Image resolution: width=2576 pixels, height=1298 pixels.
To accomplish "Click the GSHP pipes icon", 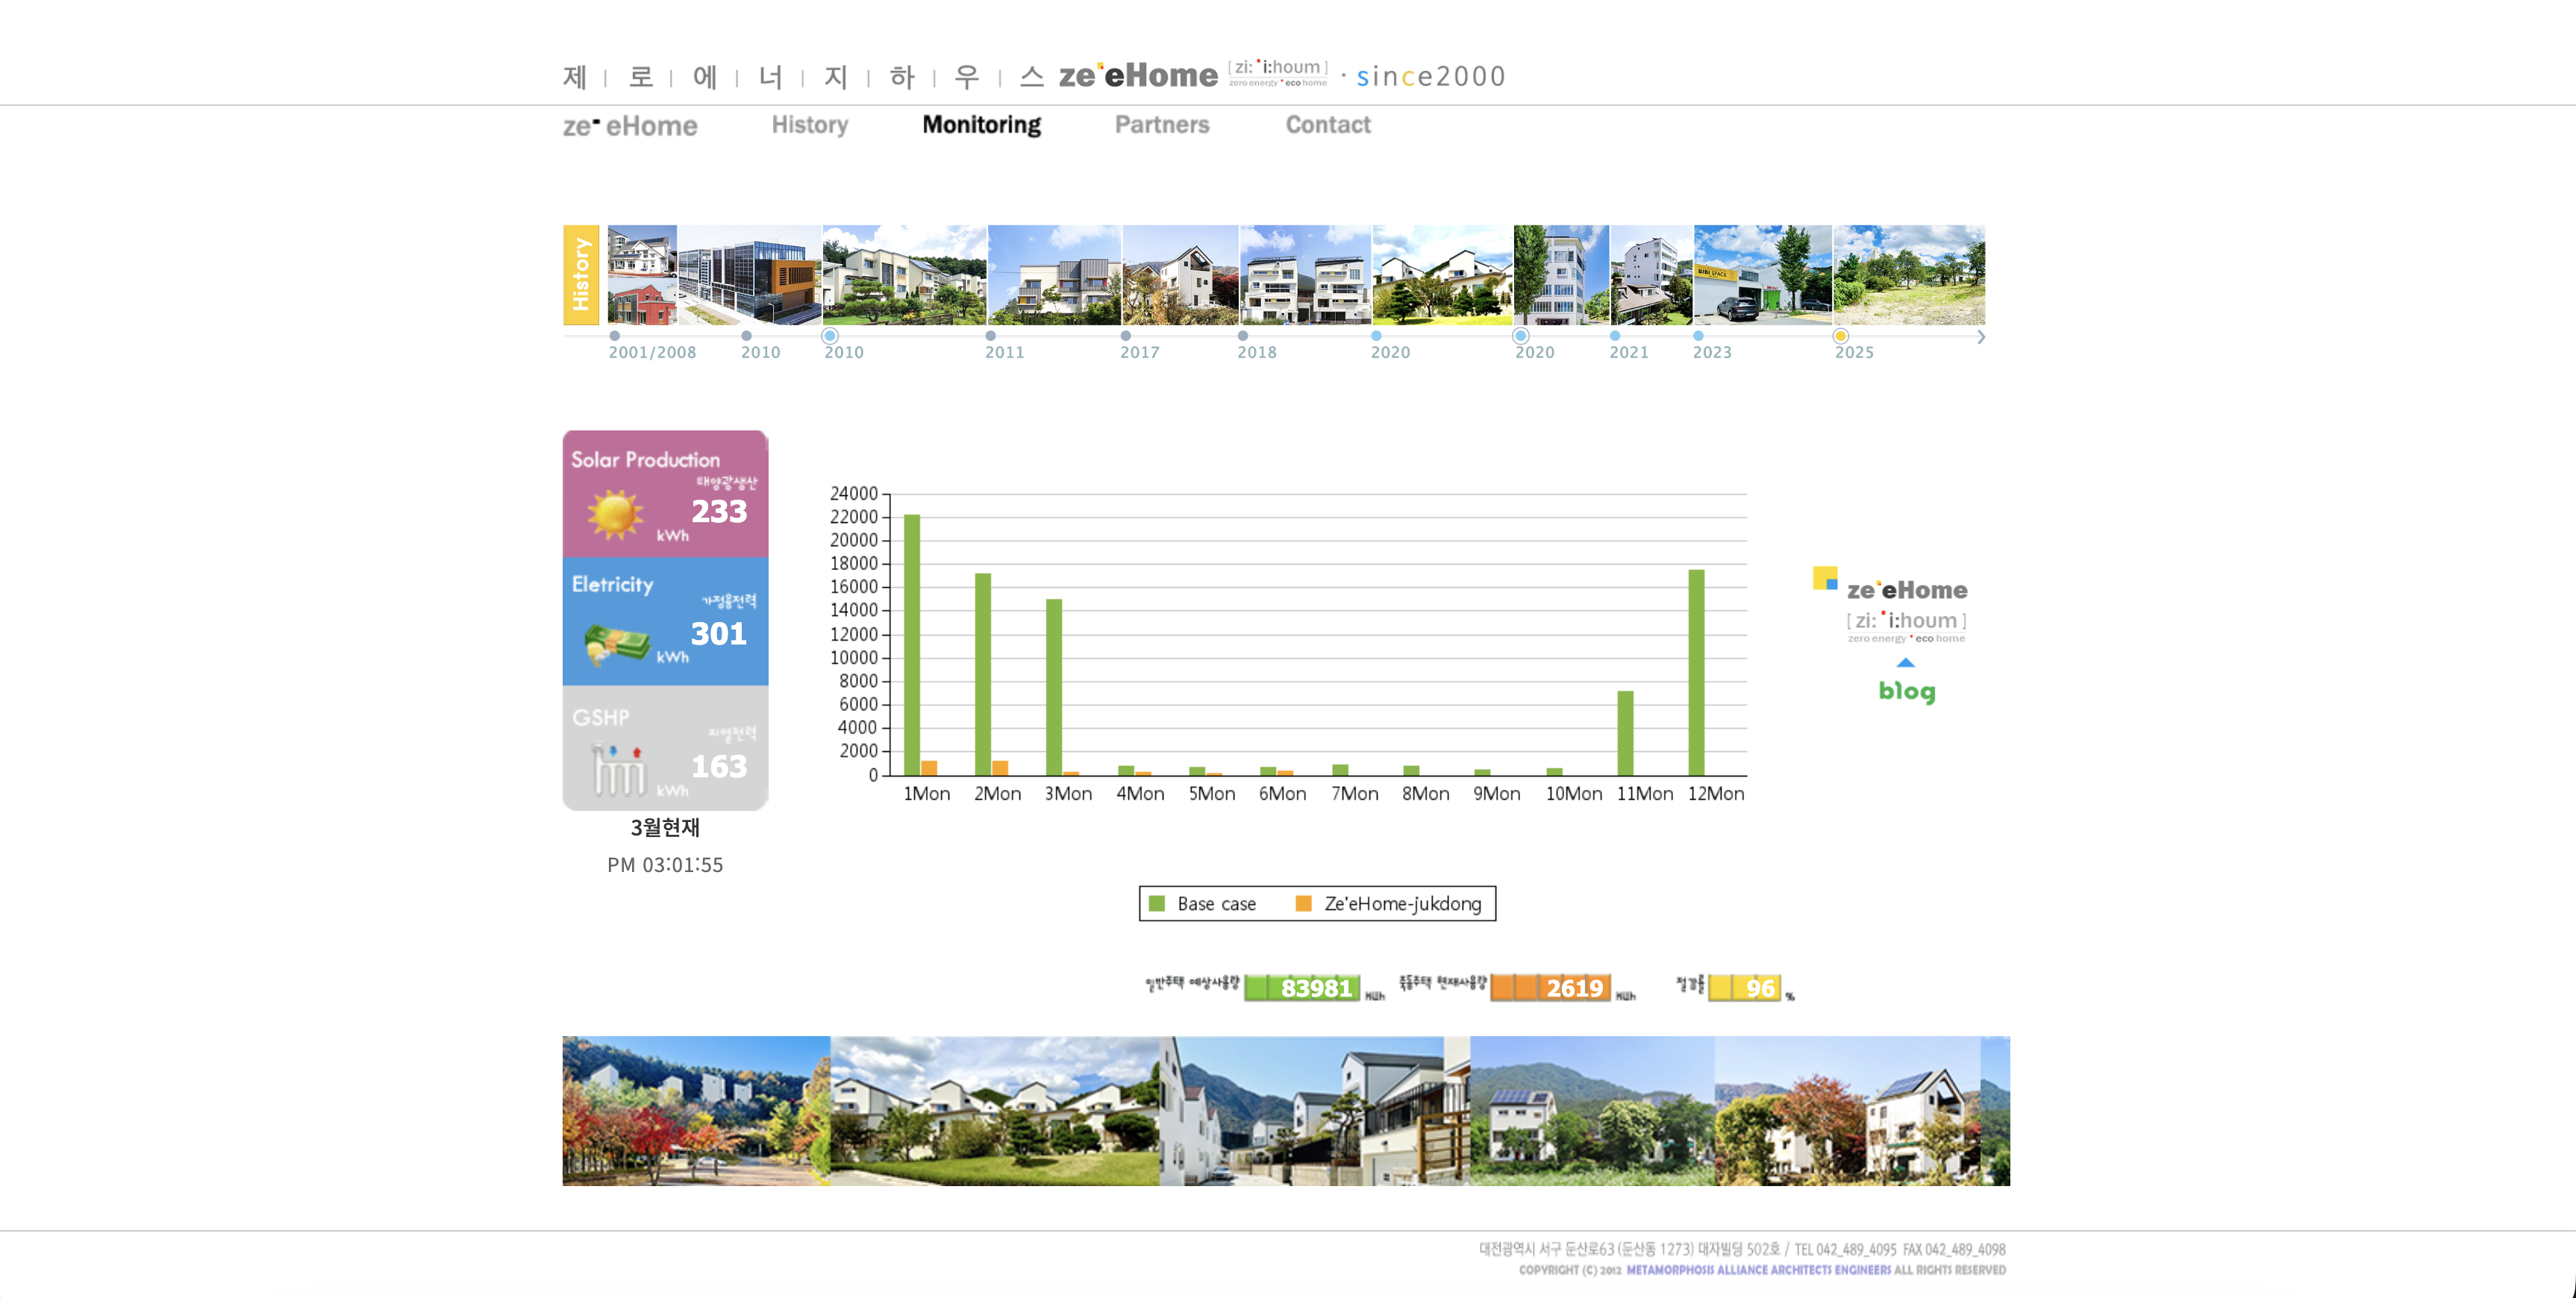I will click(x=618, y=769).
